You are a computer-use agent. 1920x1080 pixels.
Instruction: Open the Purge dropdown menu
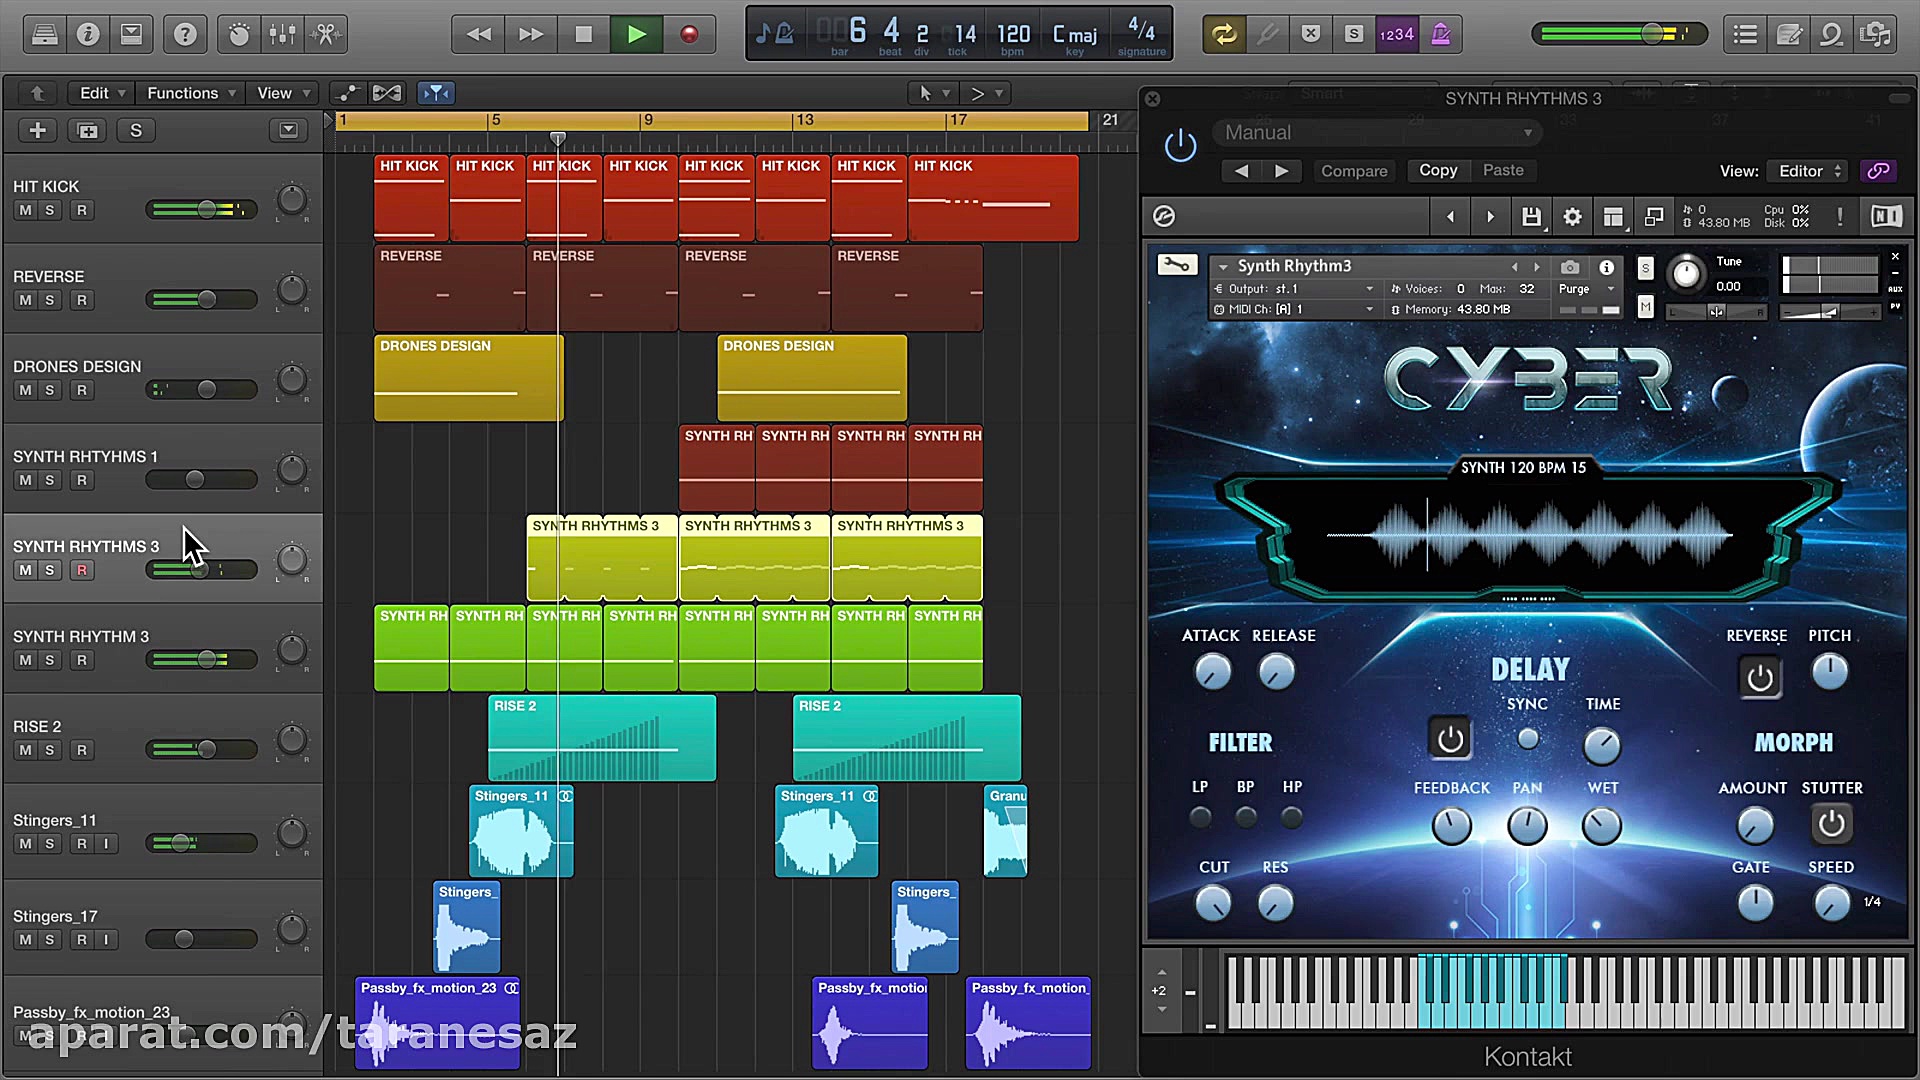pyautogui.click(x=1586, y=288)
